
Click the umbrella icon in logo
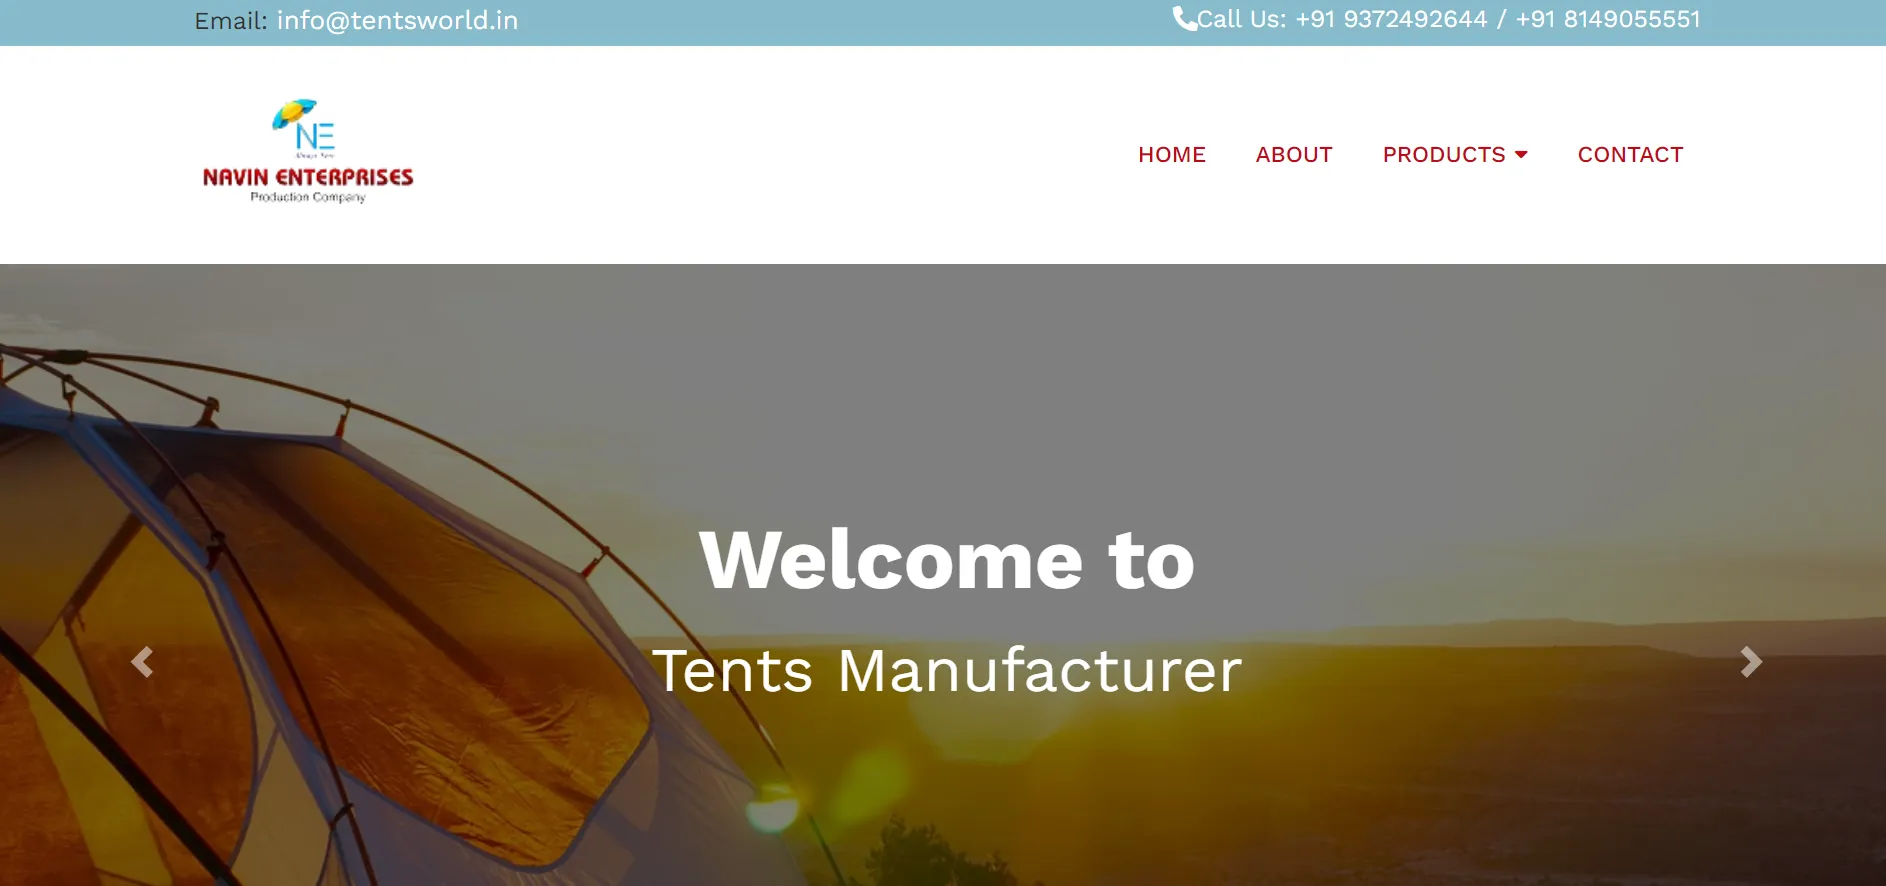[294, 113]
